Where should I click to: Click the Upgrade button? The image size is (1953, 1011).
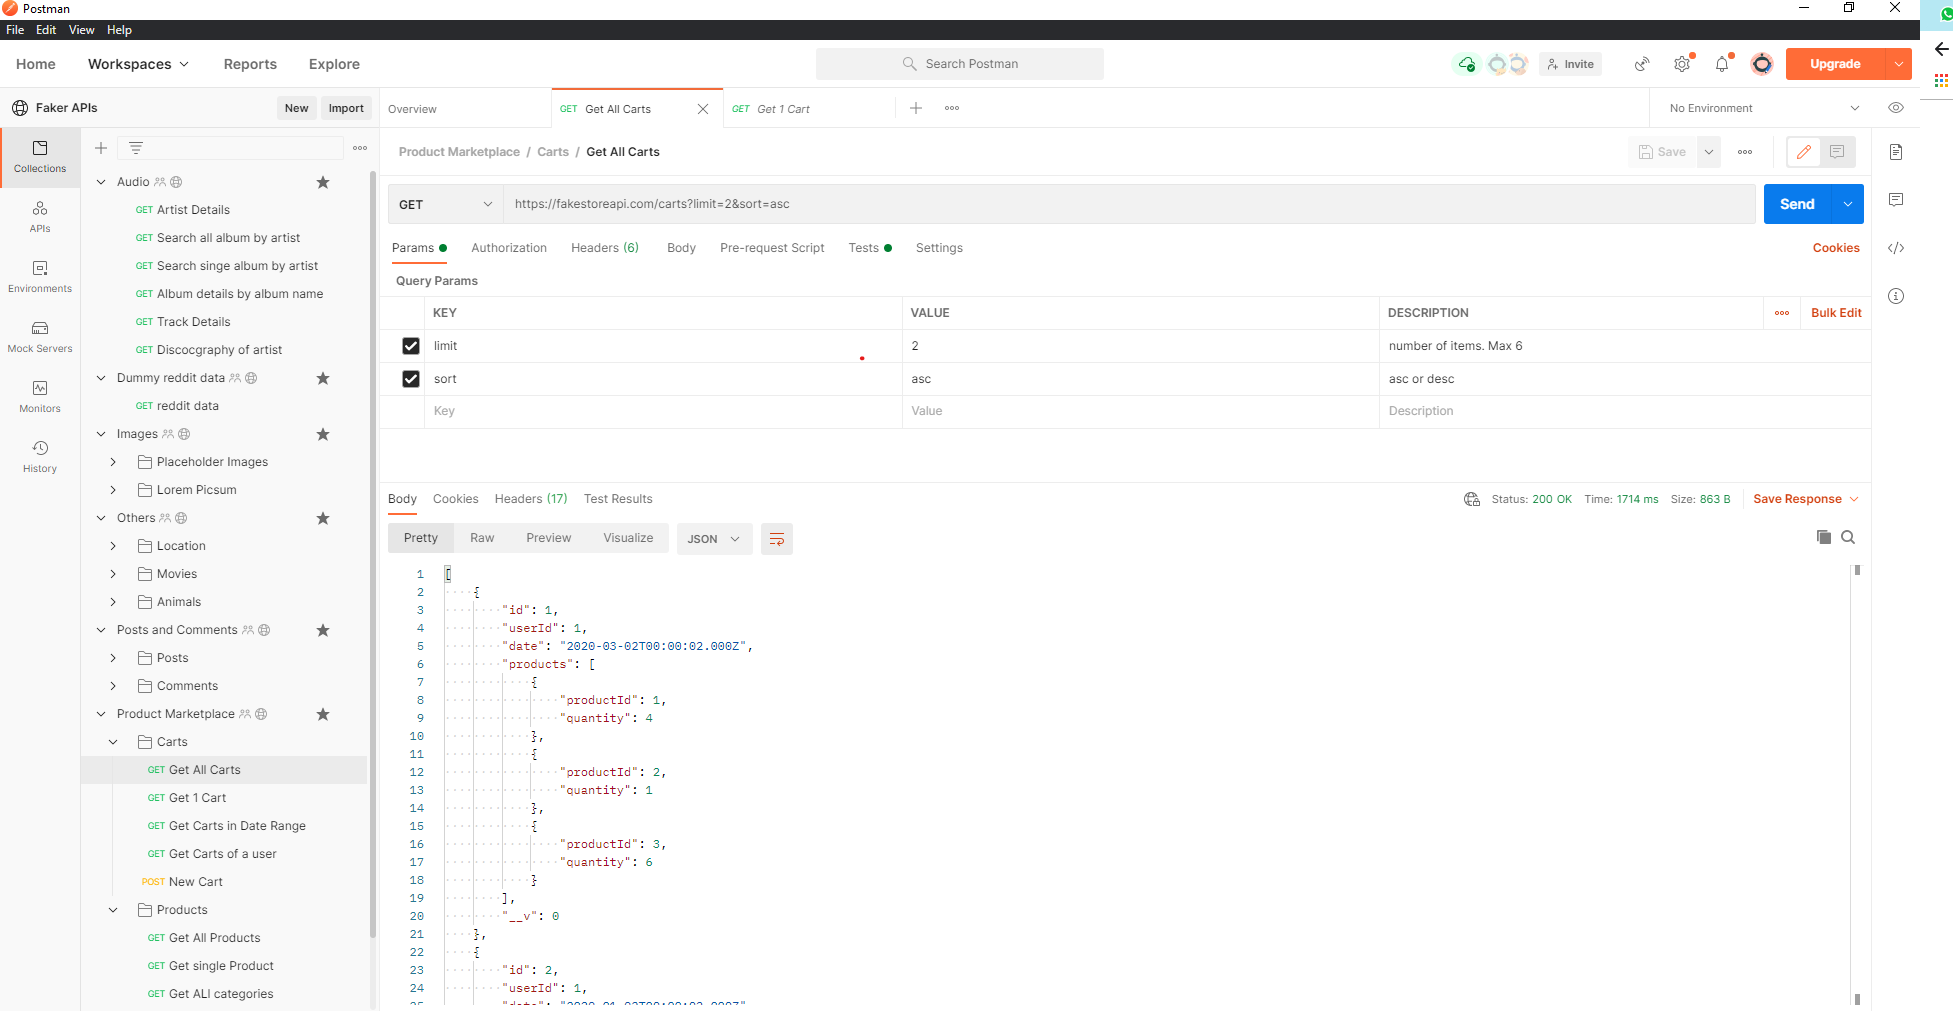click(1835, 64)
